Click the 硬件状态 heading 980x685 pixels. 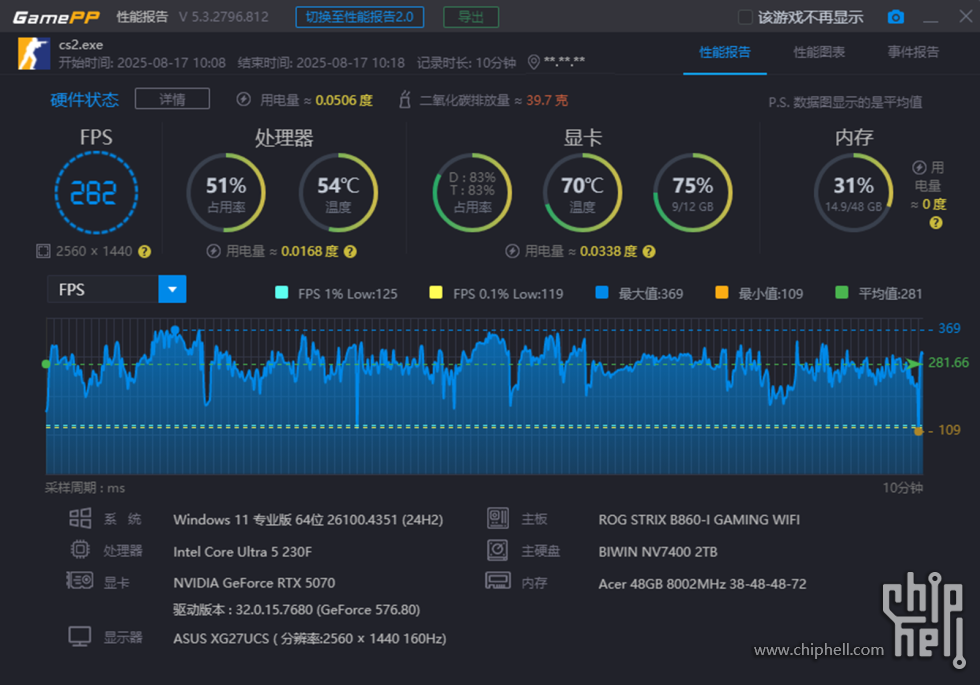[84, 100]
